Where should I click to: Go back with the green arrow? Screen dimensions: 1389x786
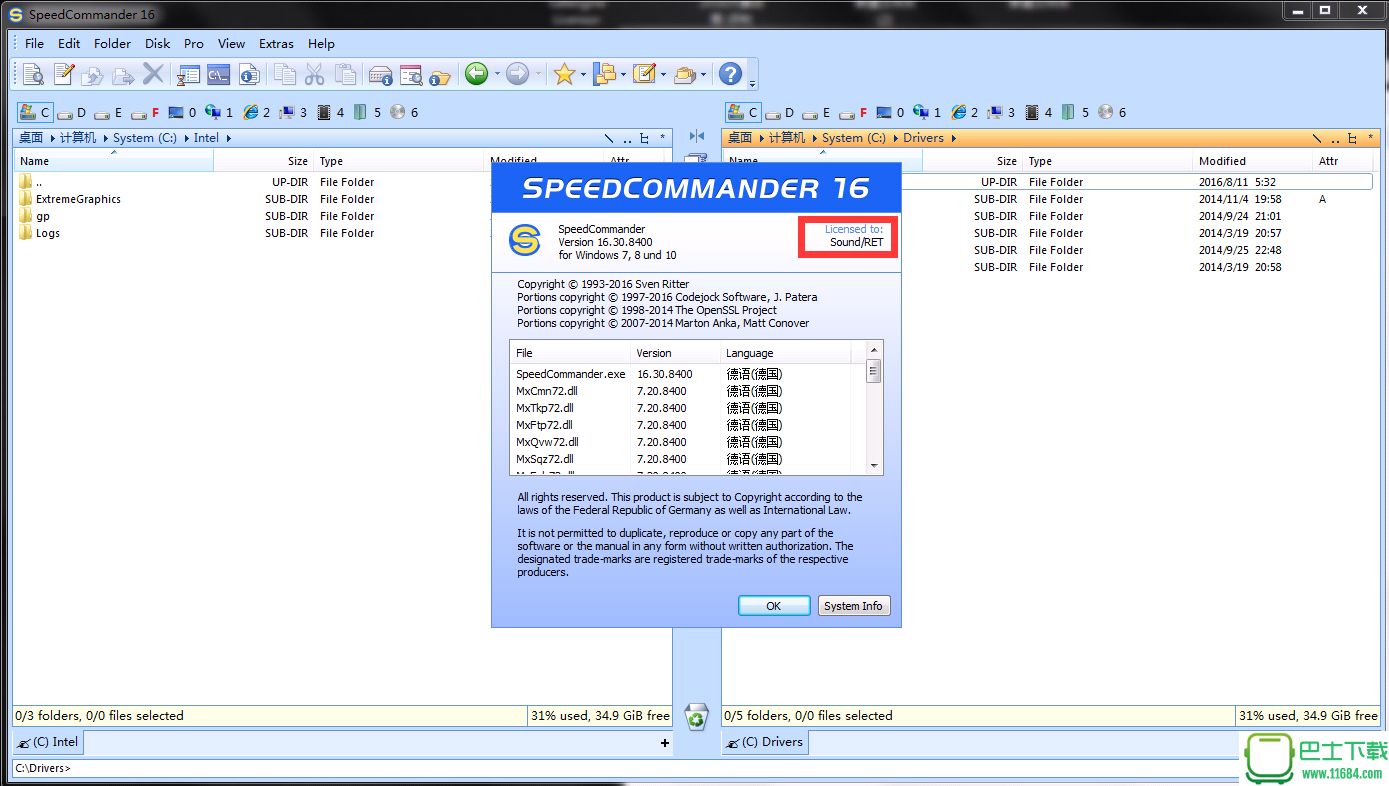point(476,73)
